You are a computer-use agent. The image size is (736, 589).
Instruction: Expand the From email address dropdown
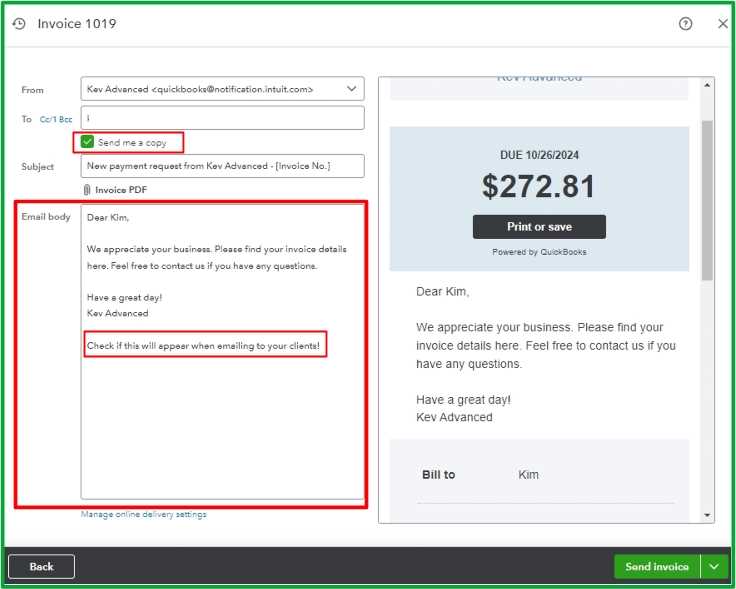coord(351,89)
